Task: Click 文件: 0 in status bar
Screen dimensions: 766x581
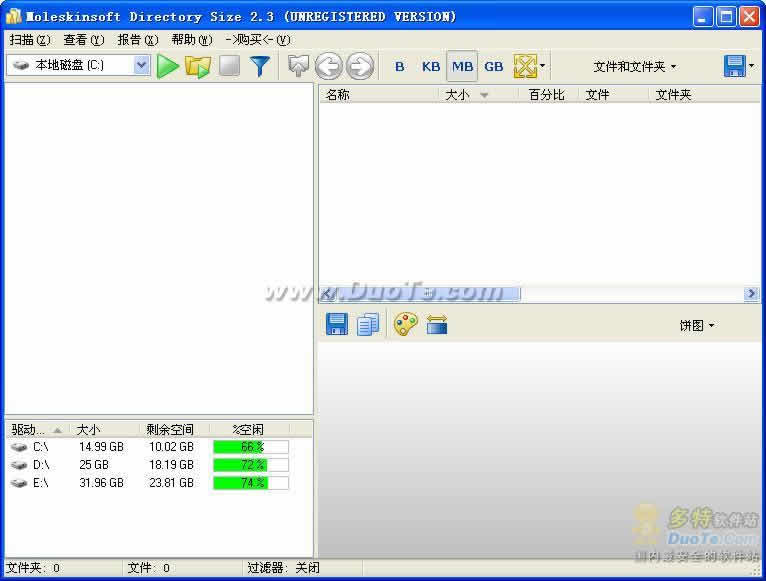Action: tap(149, 568)
